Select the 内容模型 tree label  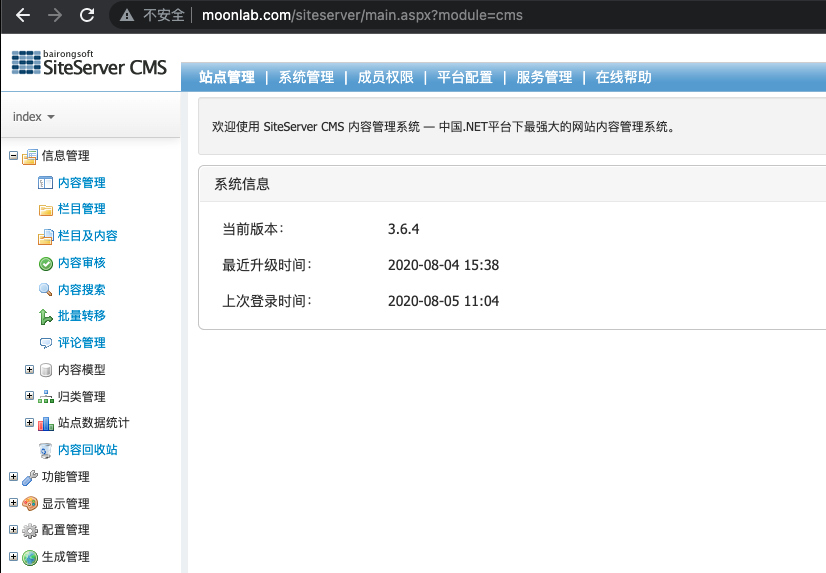pos(82,370)
